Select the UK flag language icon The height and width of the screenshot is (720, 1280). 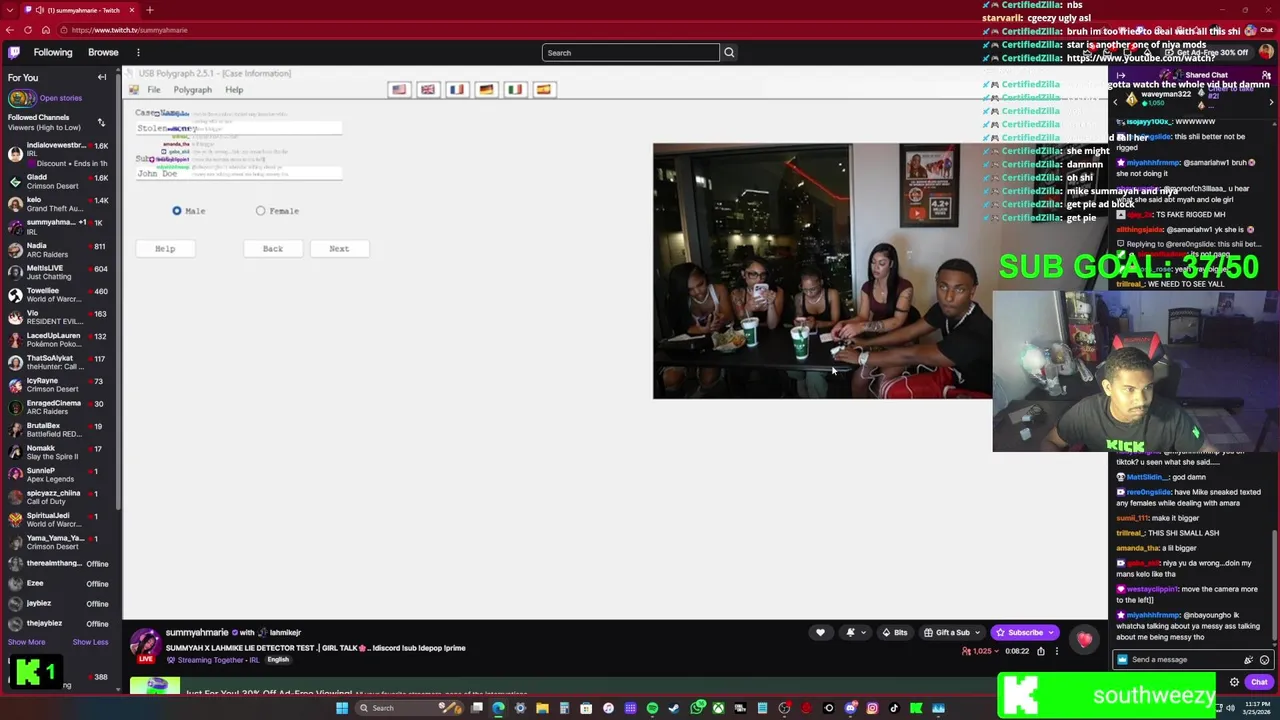click(x=428, y=89)
